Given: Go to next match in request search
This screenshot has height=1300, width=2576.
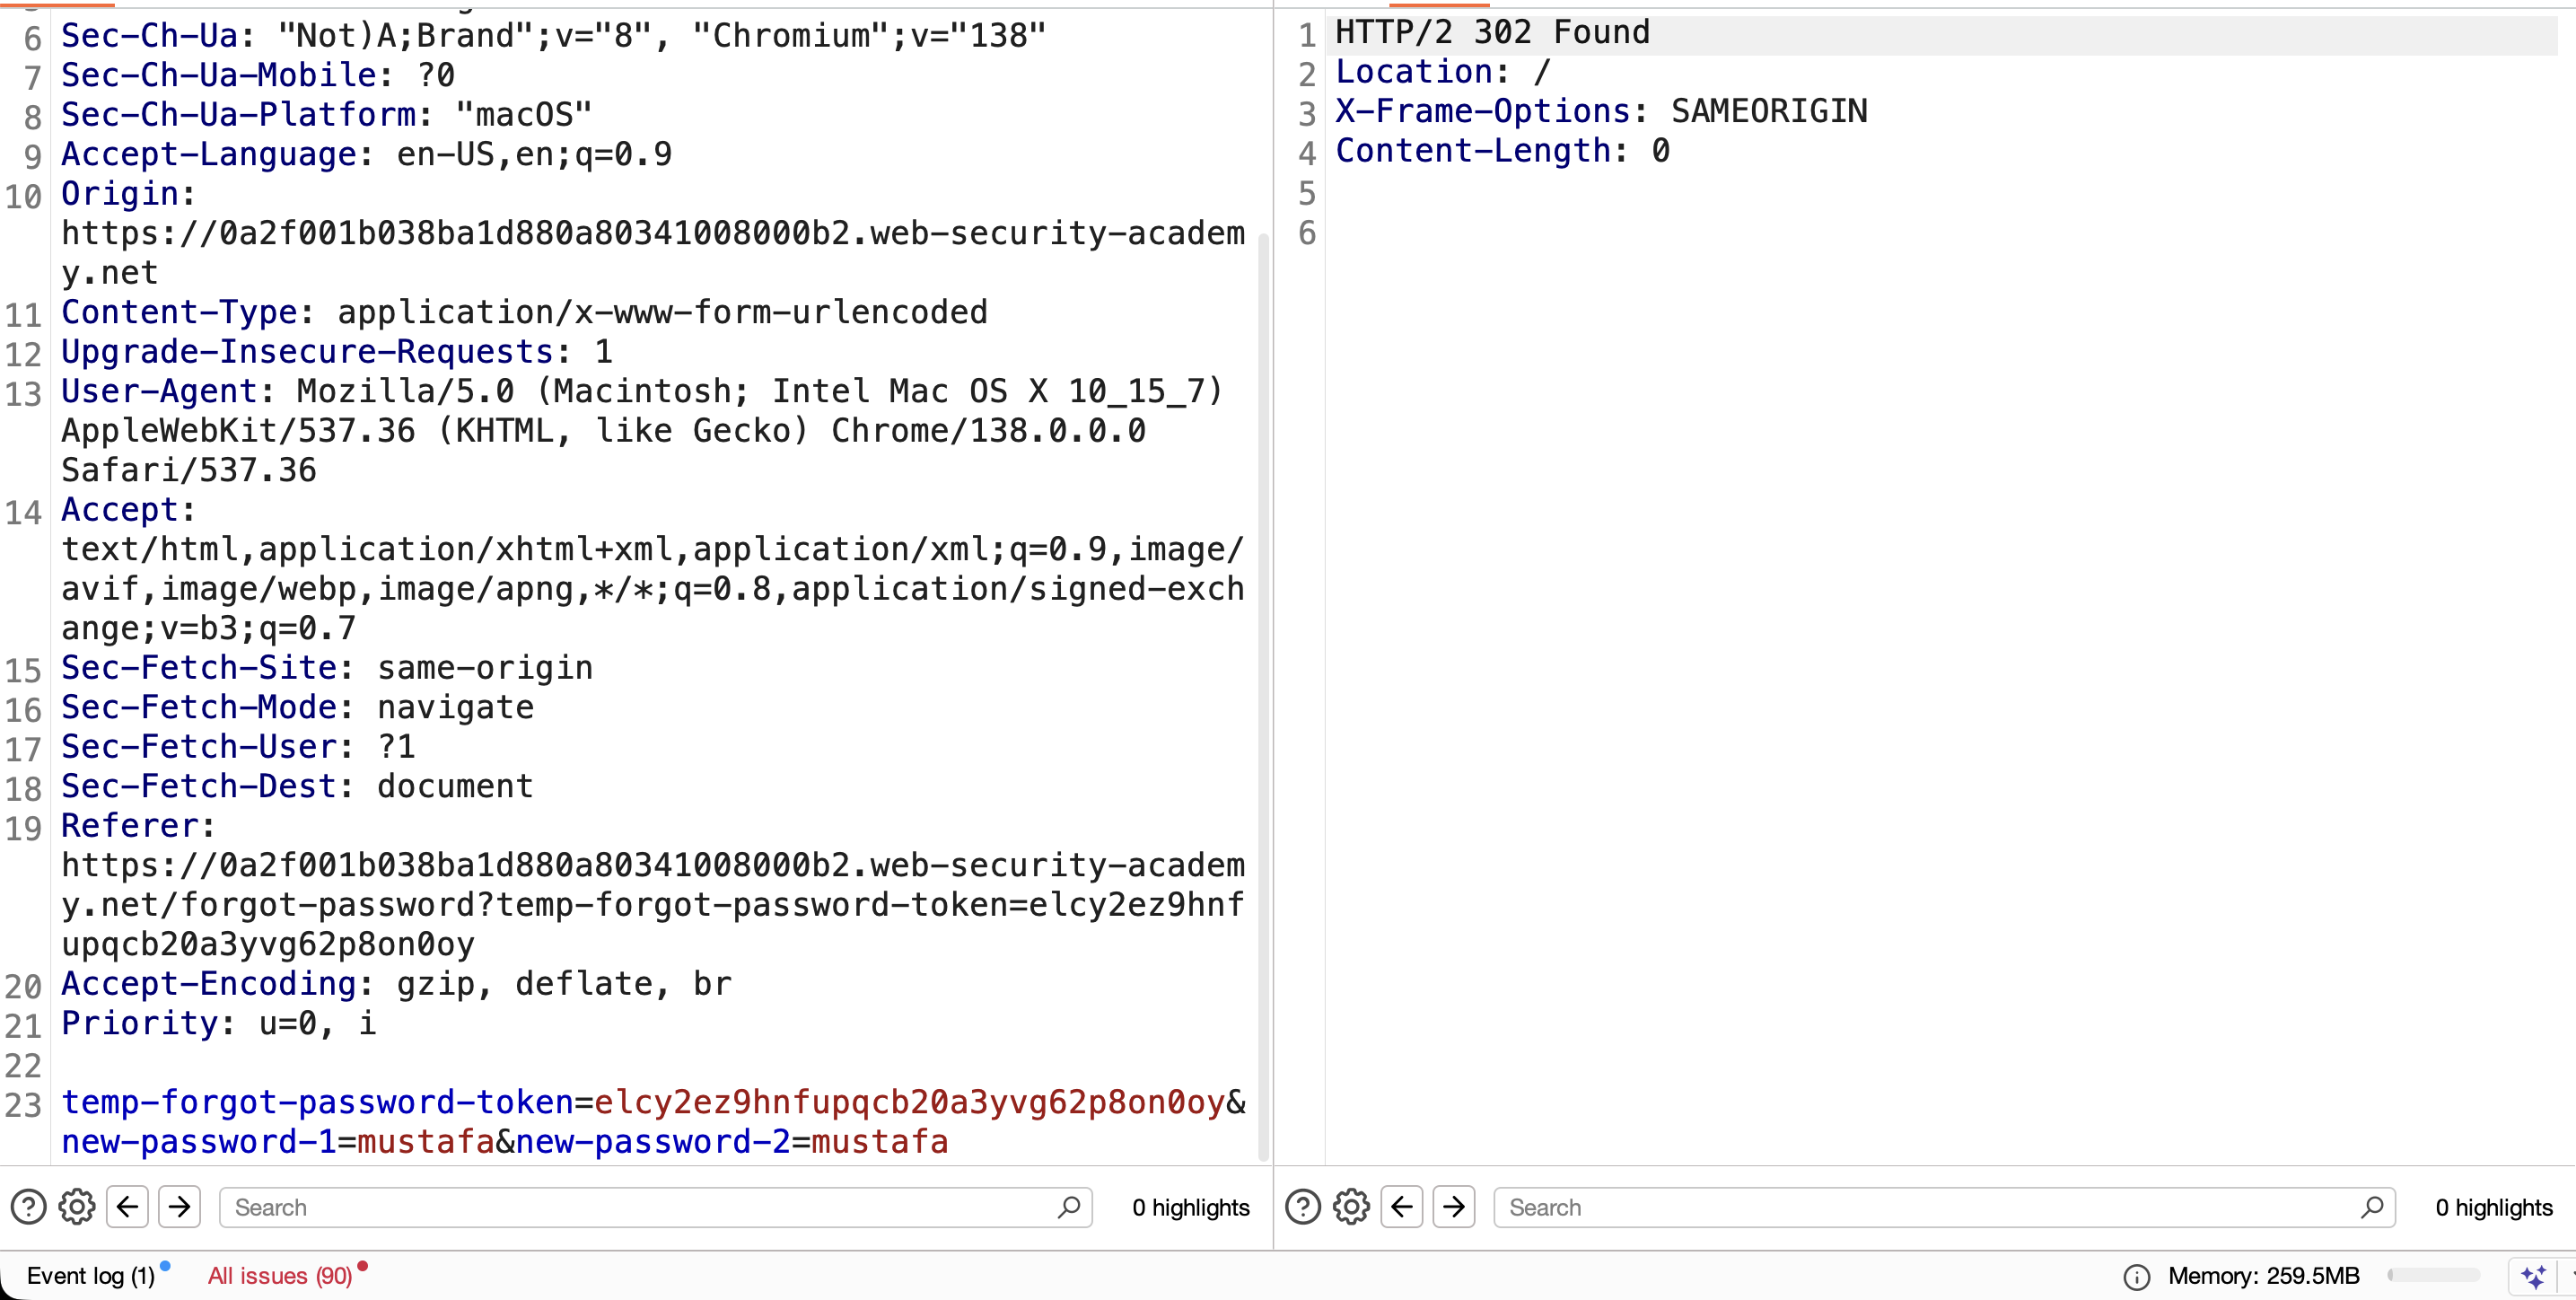Looking at the screenshot, I should [x=180, y=1207].
